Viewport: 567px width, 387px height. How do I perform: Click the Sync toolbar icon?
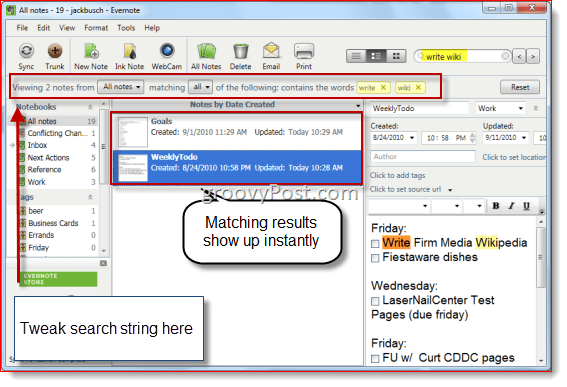pyautogui.click(x=26, y=56)
